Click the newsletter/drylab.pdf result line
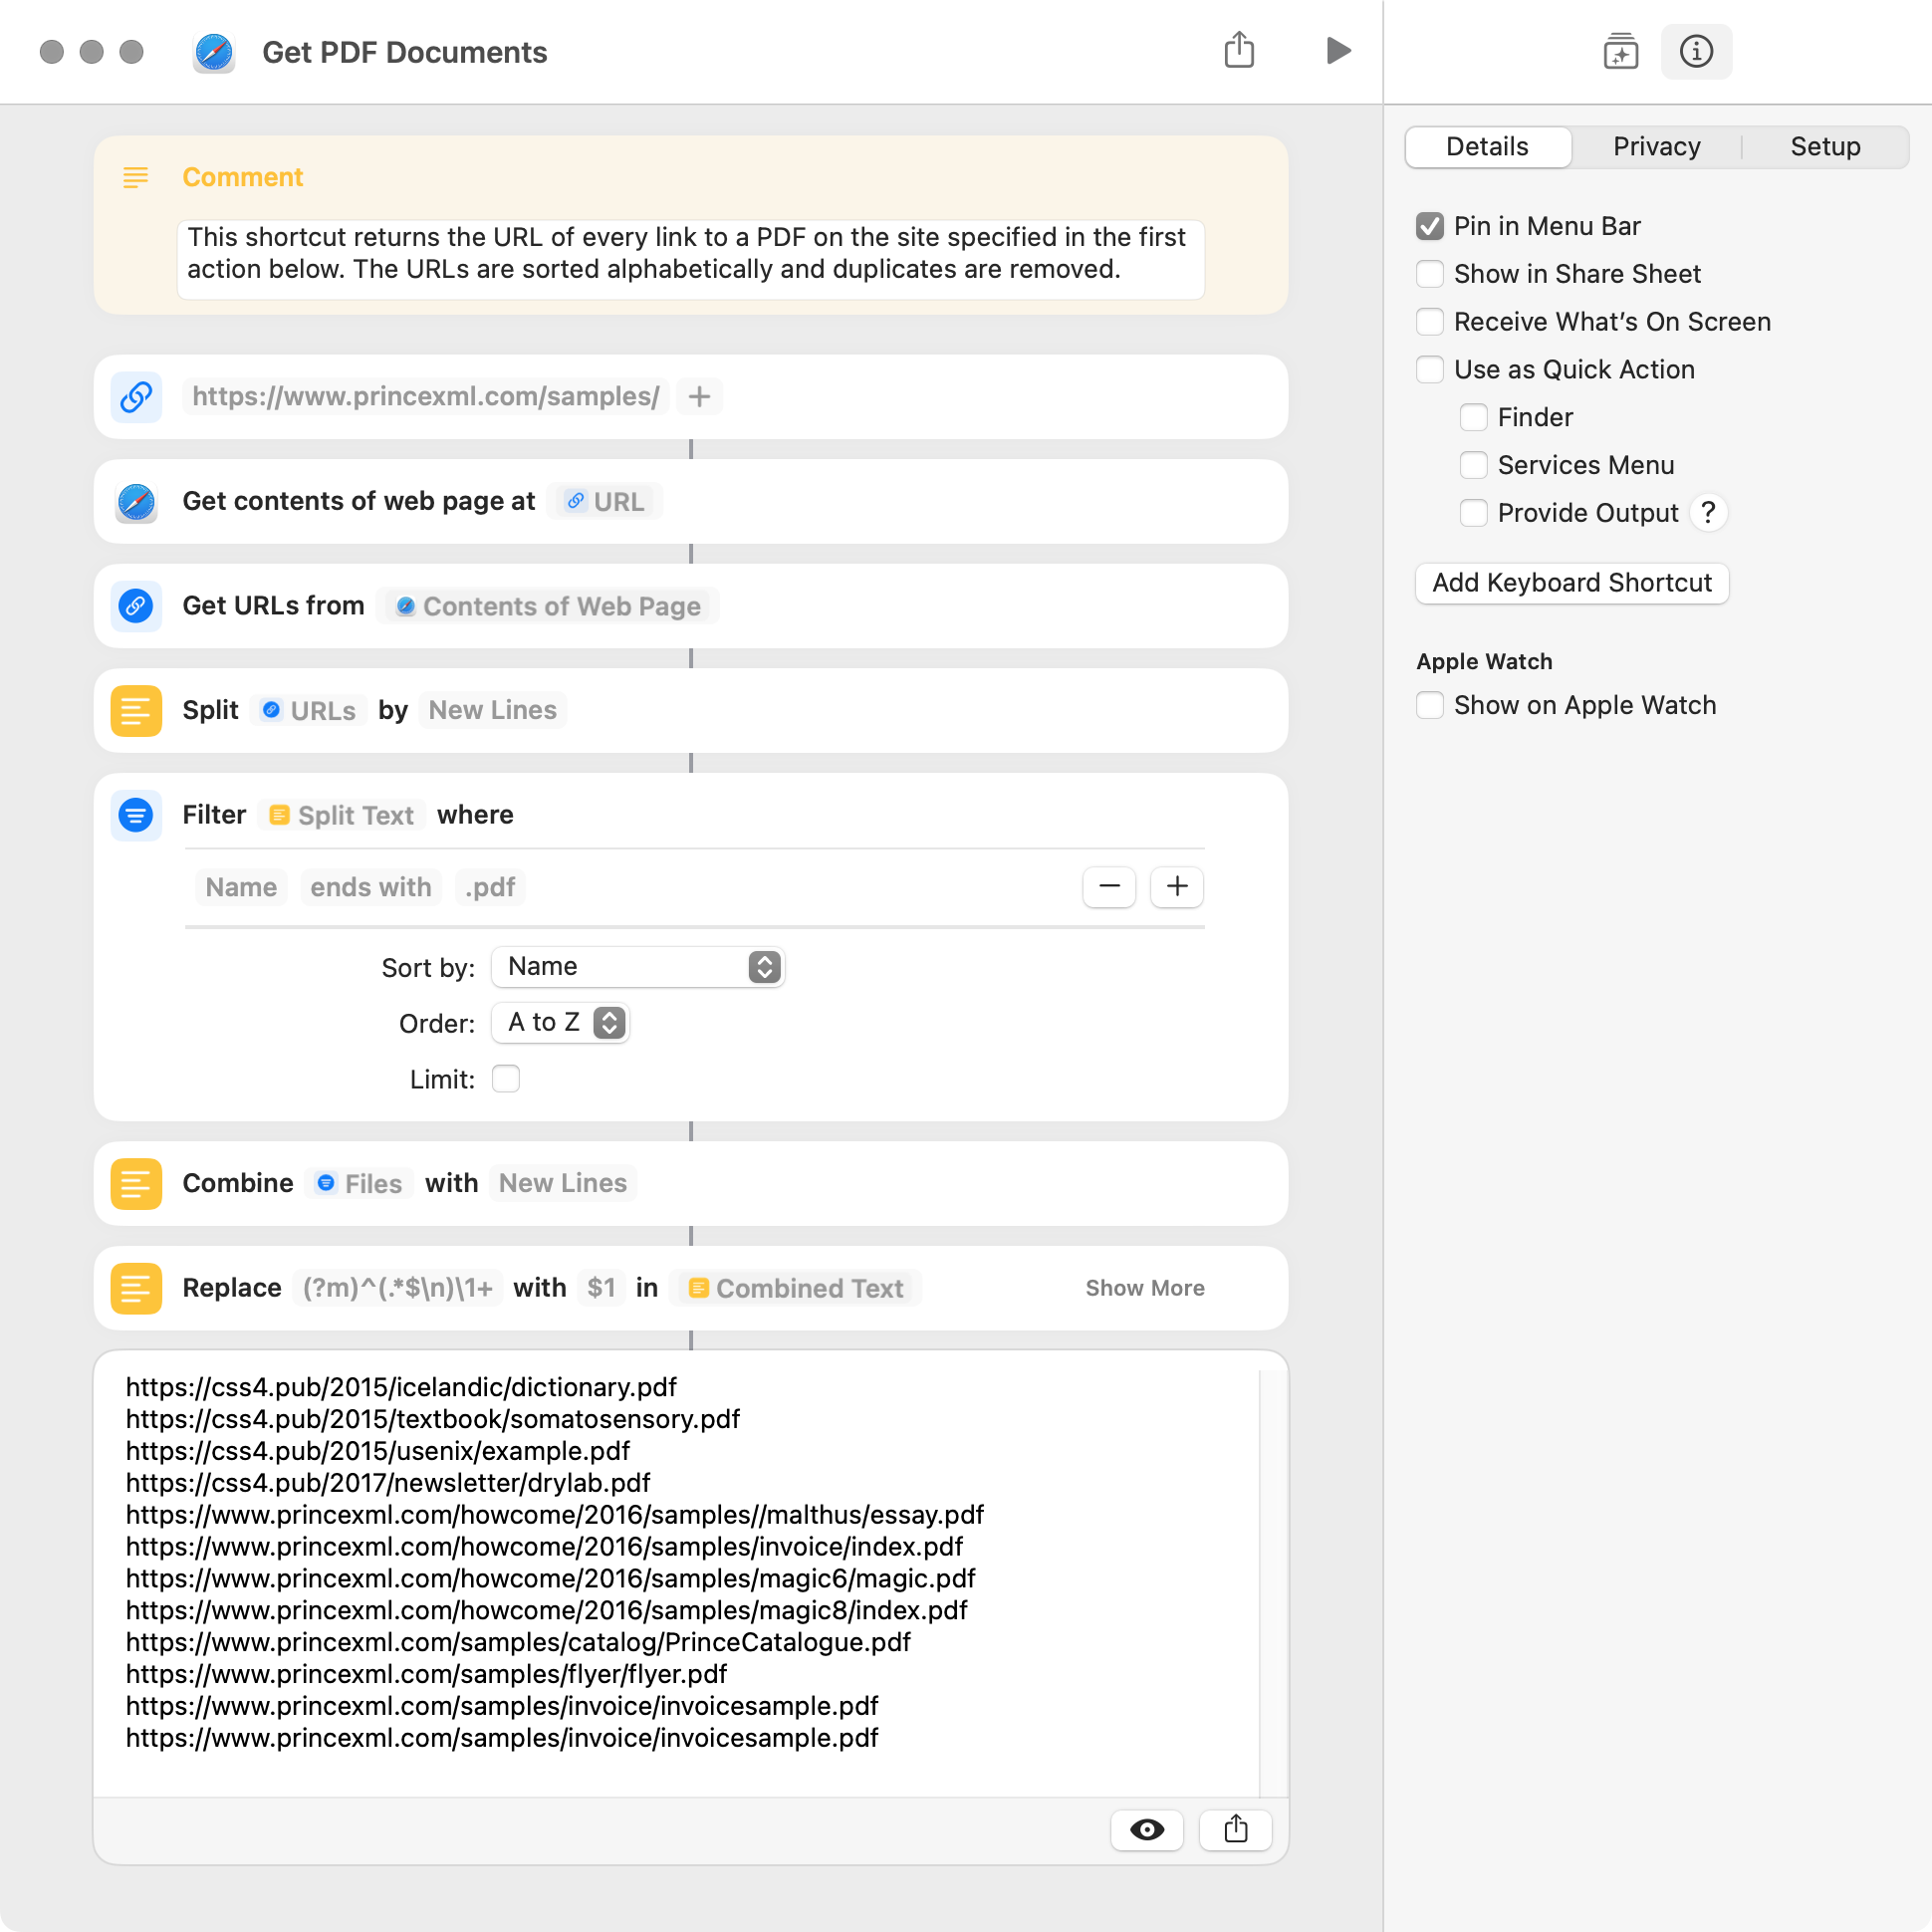The width and height of the screenshot is (1932, 1932). tap(388, 1483)
